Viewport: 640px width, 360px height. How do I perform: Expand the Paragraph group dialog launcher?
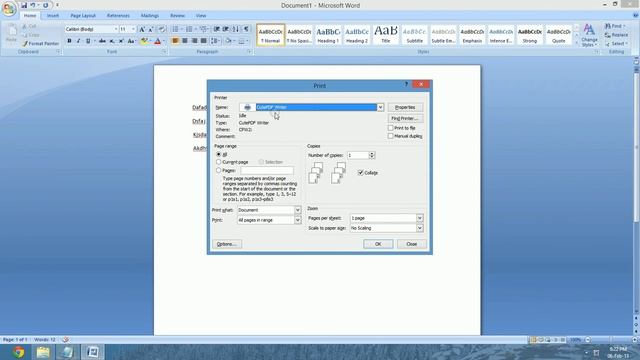249,52
